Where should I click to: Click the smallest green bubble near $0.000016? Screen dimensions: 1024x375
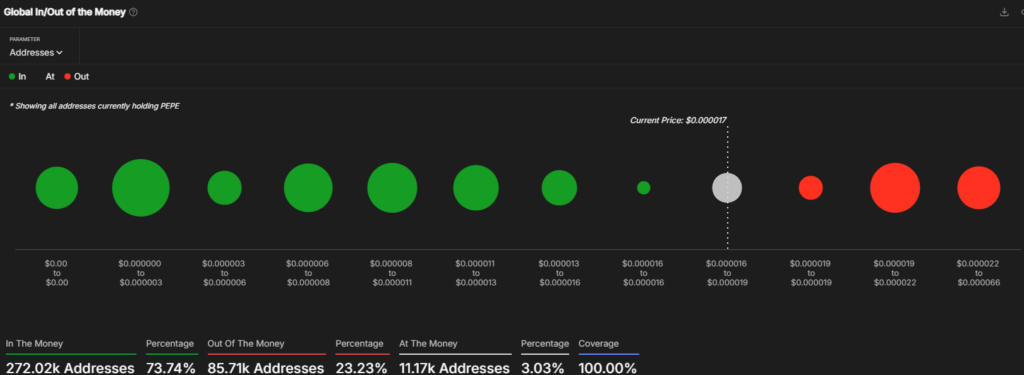pos(643,188)
